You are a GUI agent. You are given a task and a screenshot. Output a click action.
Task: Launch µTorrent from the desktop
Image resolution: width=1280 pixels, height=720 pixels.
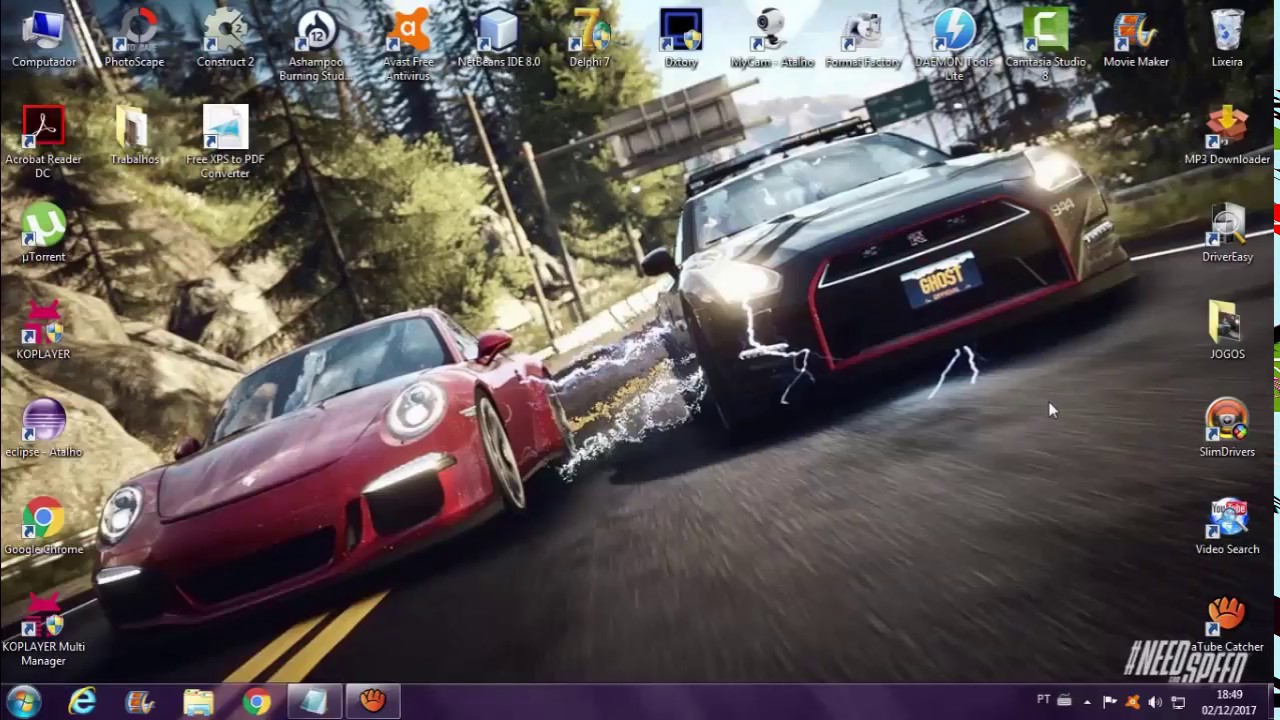tap(43, 233)
